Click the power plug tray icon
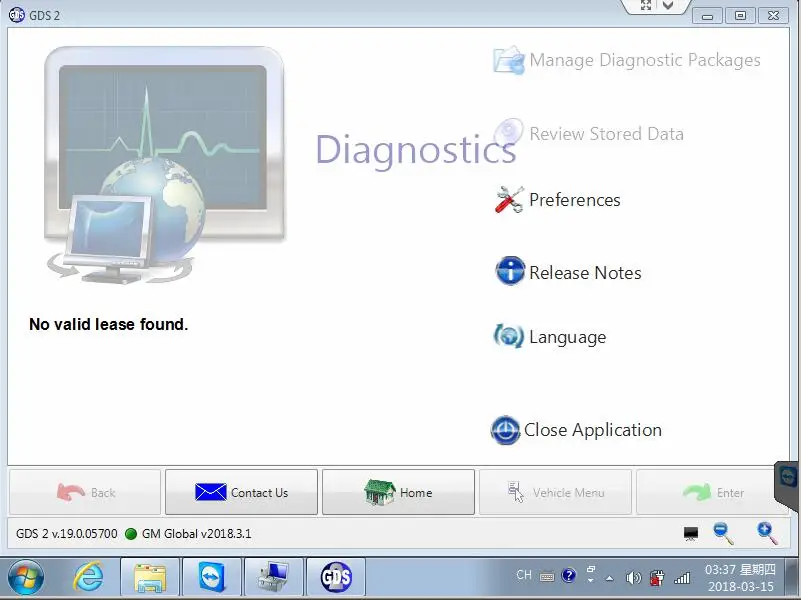Image resolution: width=801 pixels, height=600 pixels. (x=657, y=578)
